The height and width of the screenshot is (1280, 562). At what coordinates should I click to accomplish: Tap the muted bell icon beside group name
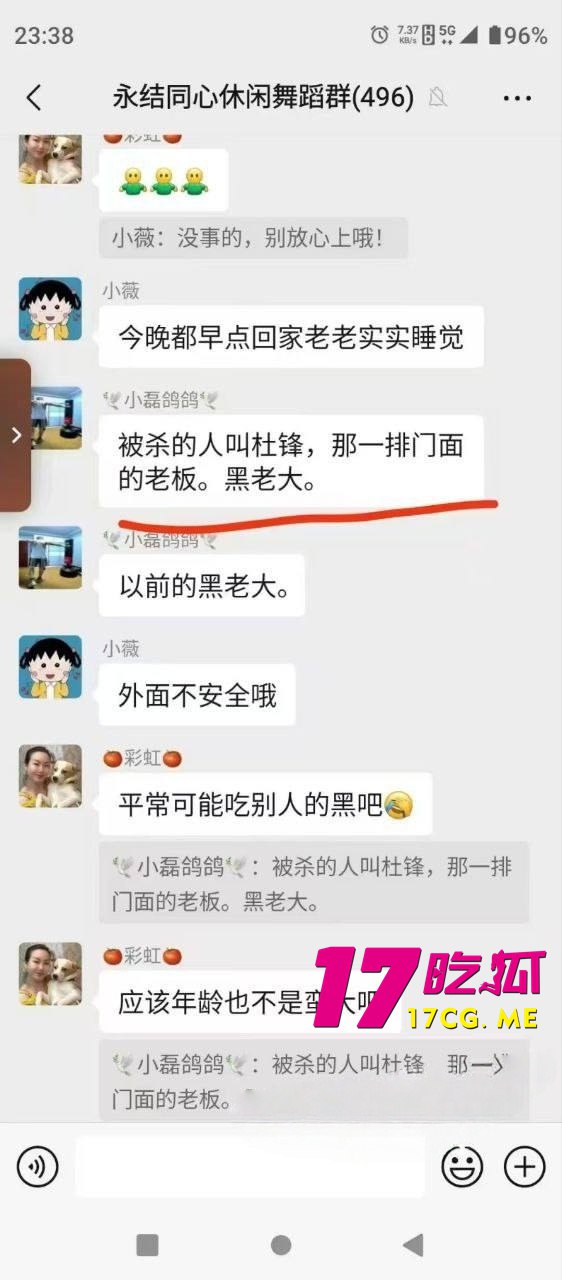tap(437, 97)
